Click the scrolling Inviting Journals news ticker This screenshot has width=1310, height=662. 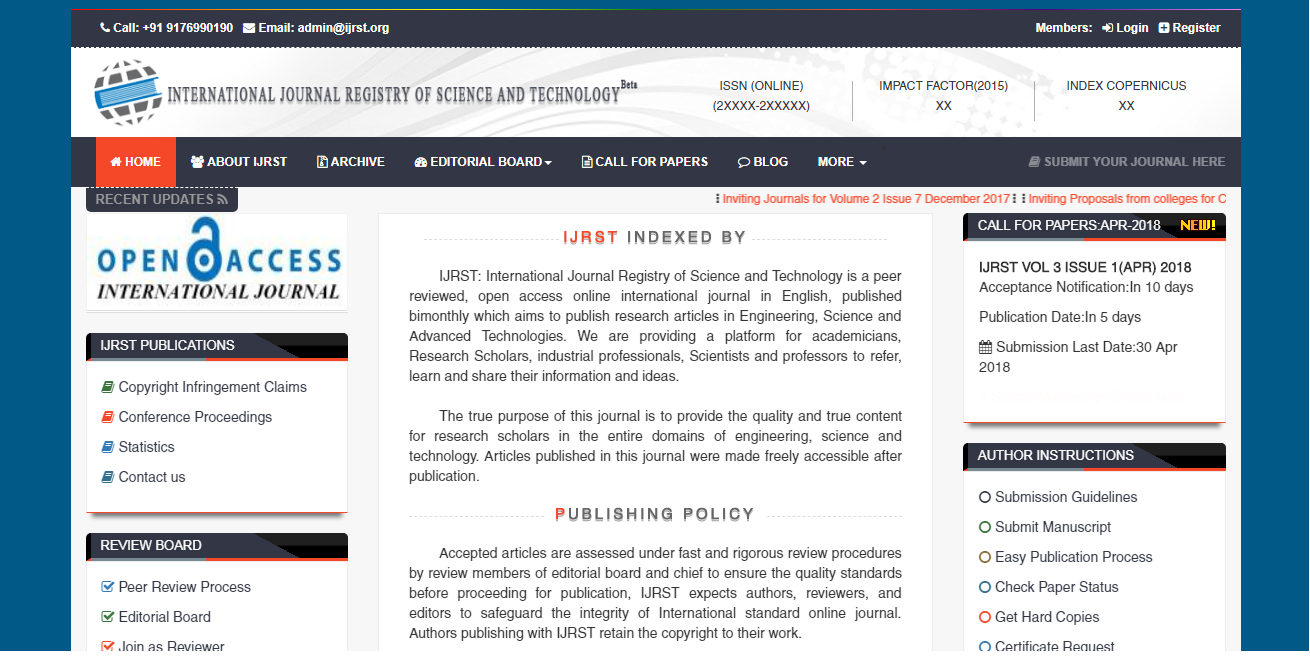click(866, 199)
